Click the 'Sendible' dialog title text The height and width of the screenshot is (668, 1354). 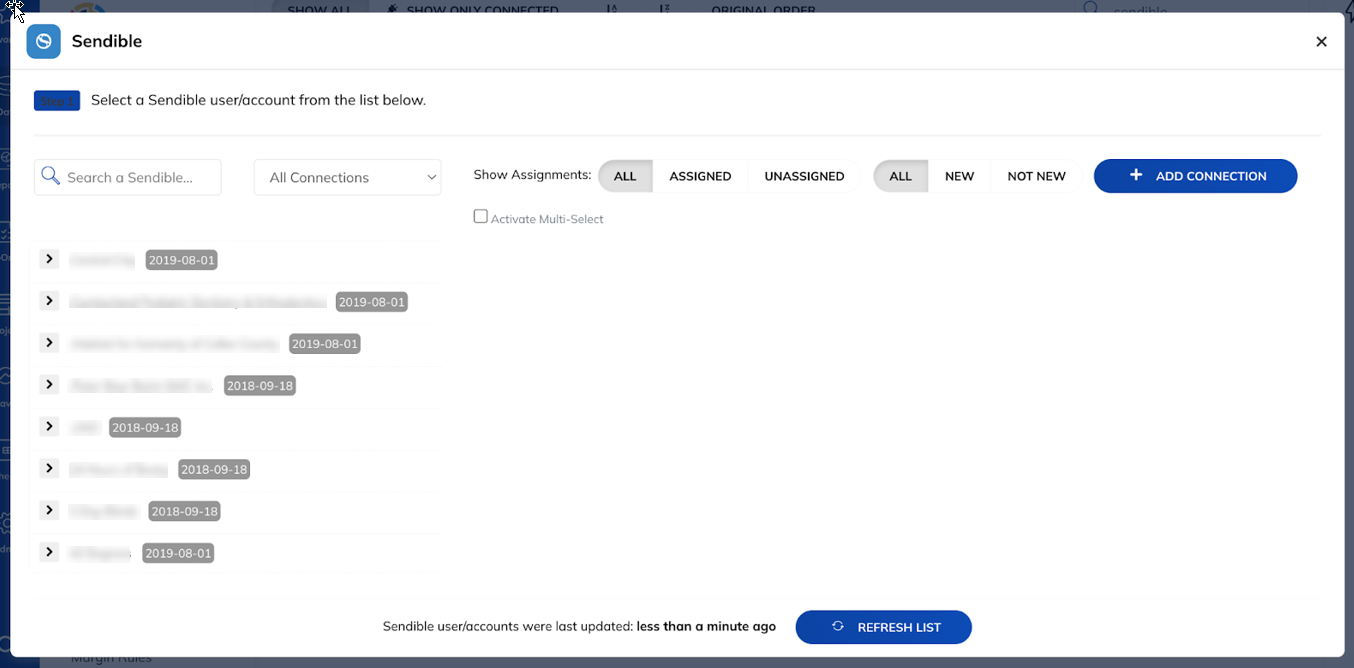pyautogui.click(x=107, y=42)
